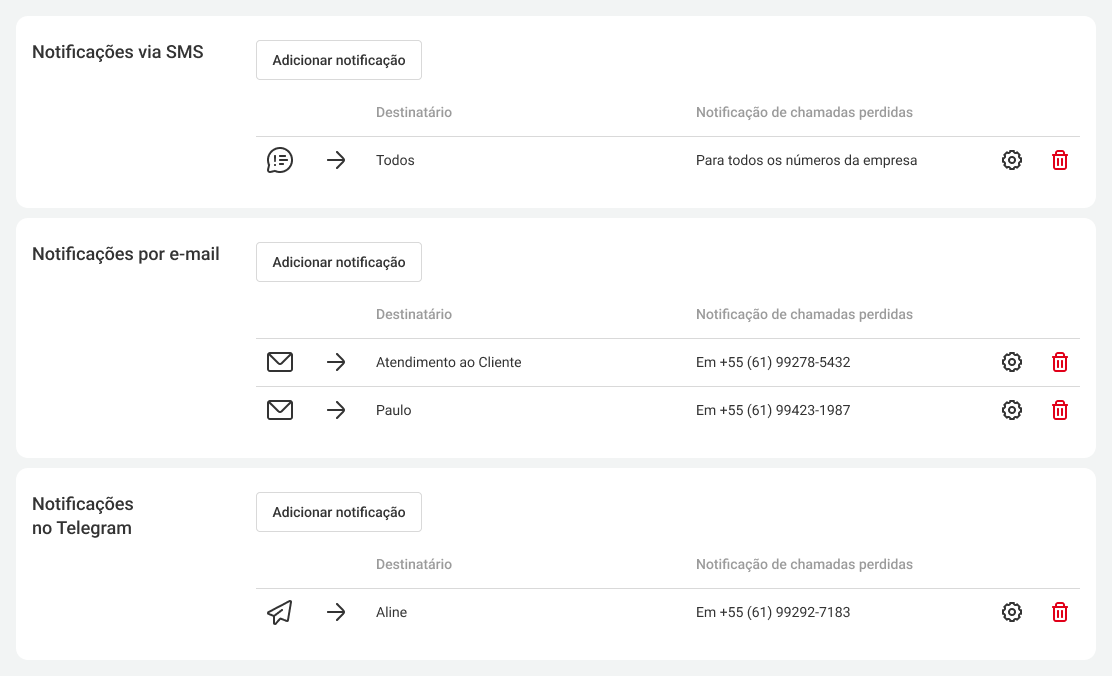Delete Aline's Telegram notification
Viewport: 1112px width, 677px height.
pos(1060,612)
